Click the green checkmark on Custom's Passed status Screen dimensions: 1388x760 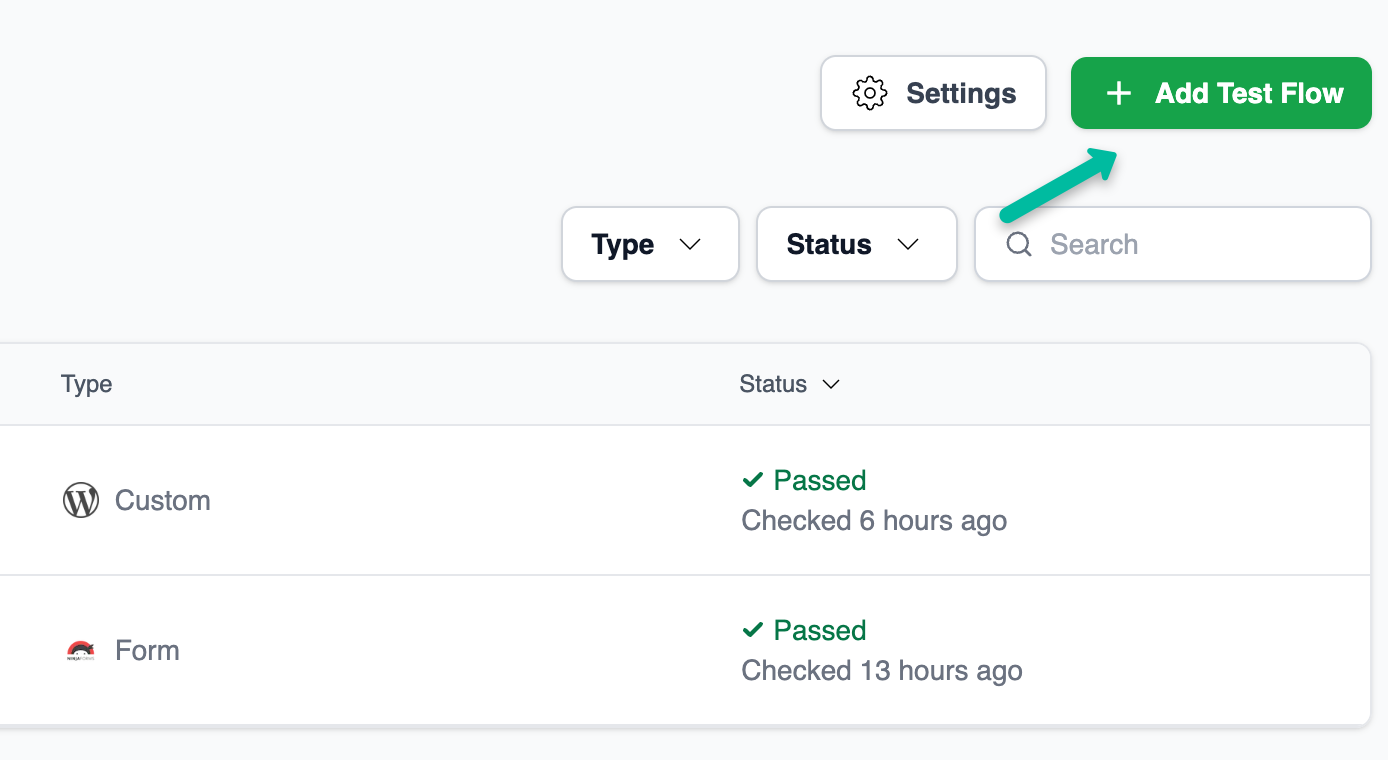[752, 480]
